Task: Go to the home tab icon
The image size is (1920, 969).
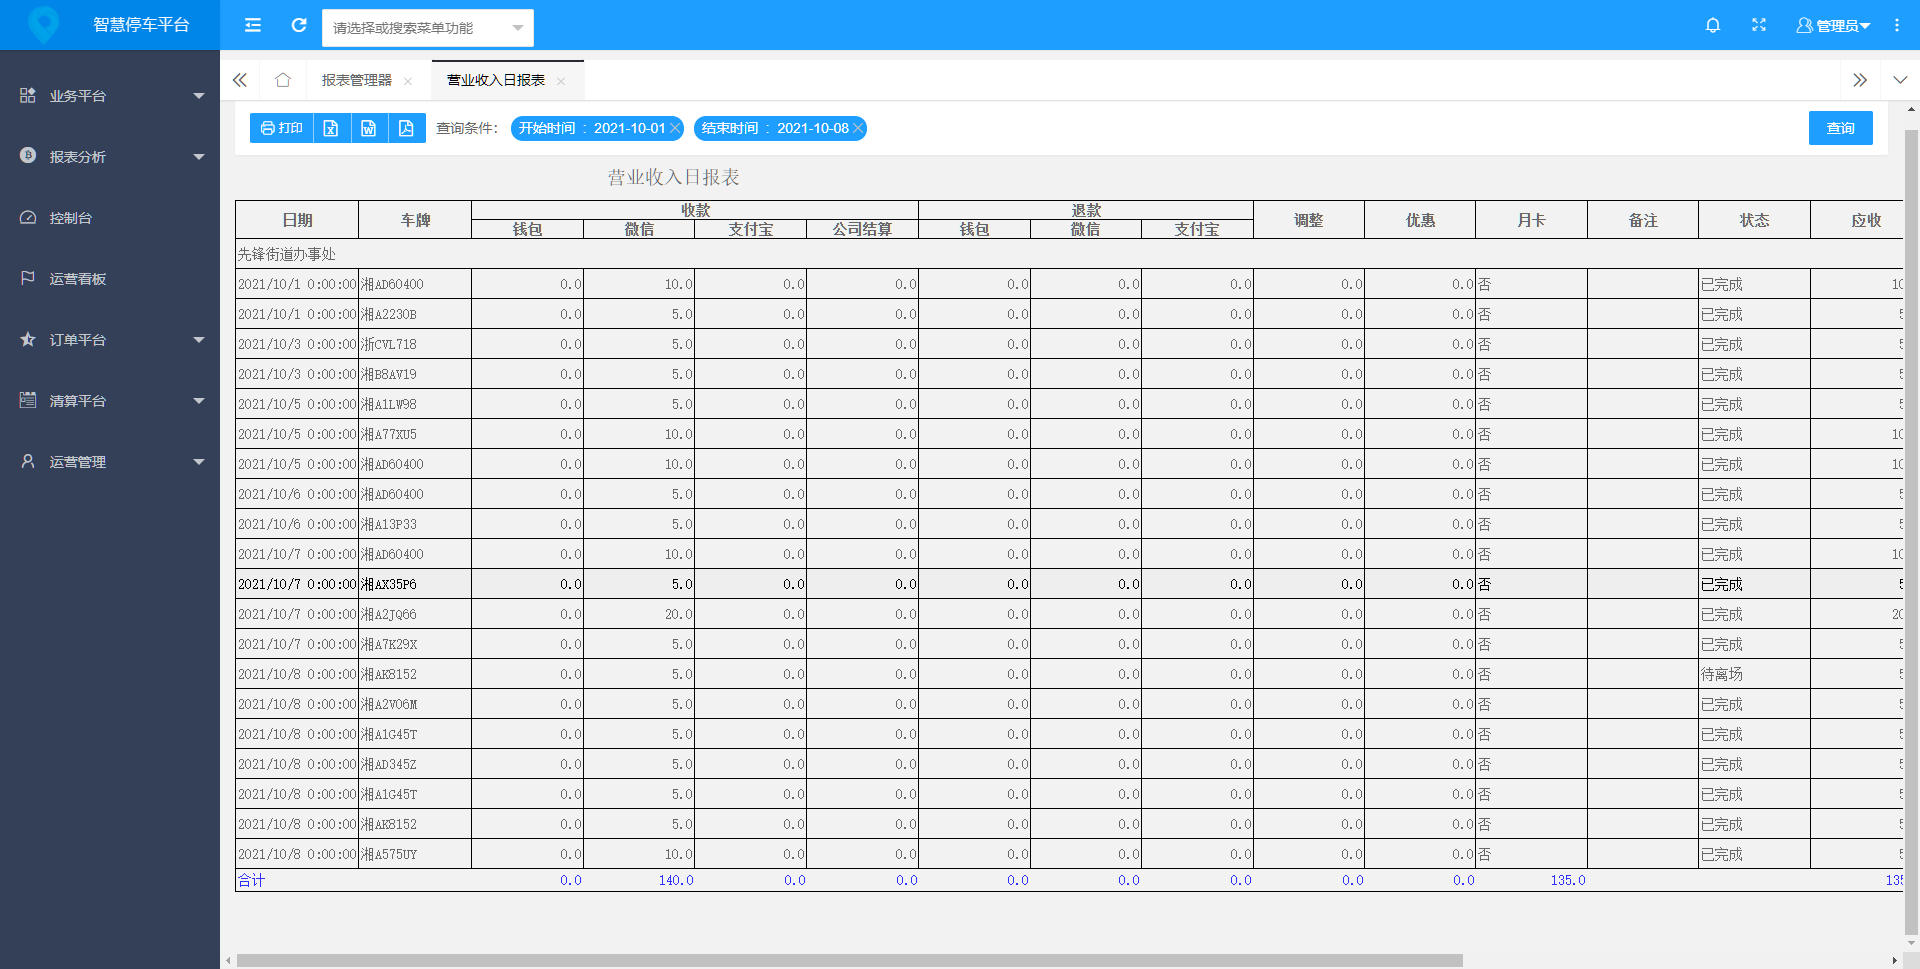Action: pos(283,80)
